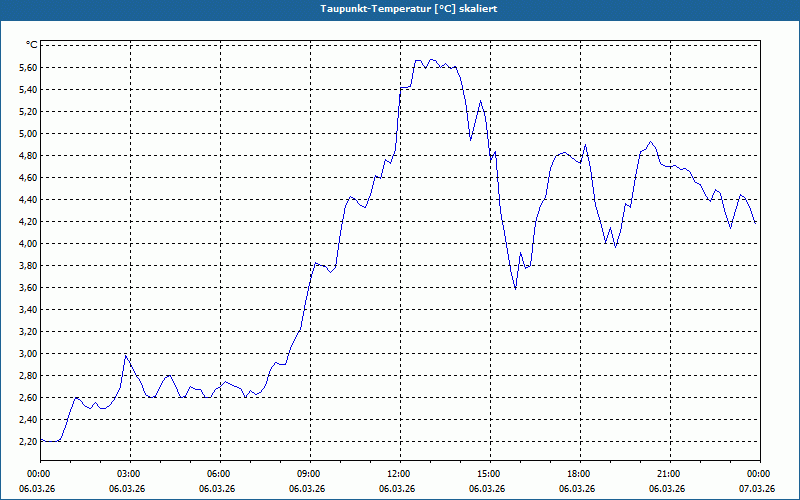Click the °C unit label on the y-axis
This screenshot has height=500, width=800.
(32, 45)
